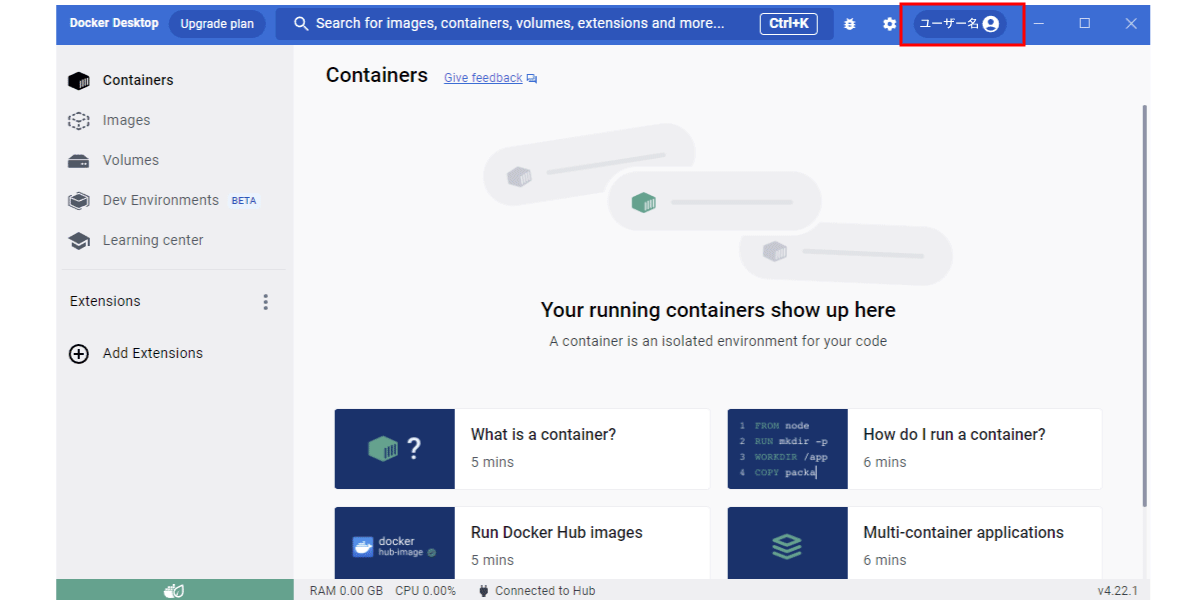This screenshot has height=600, width=1200.
Task: Open the What is a container? guide
Action: 522,449
